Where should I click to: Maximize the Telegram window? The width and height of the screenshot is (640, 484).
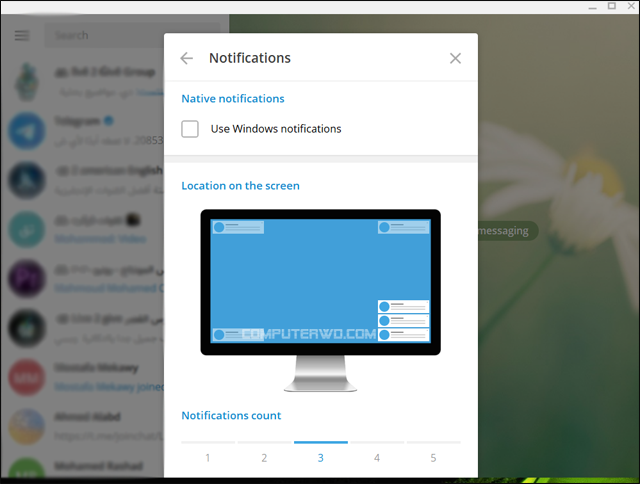click(x=611, y=6)
